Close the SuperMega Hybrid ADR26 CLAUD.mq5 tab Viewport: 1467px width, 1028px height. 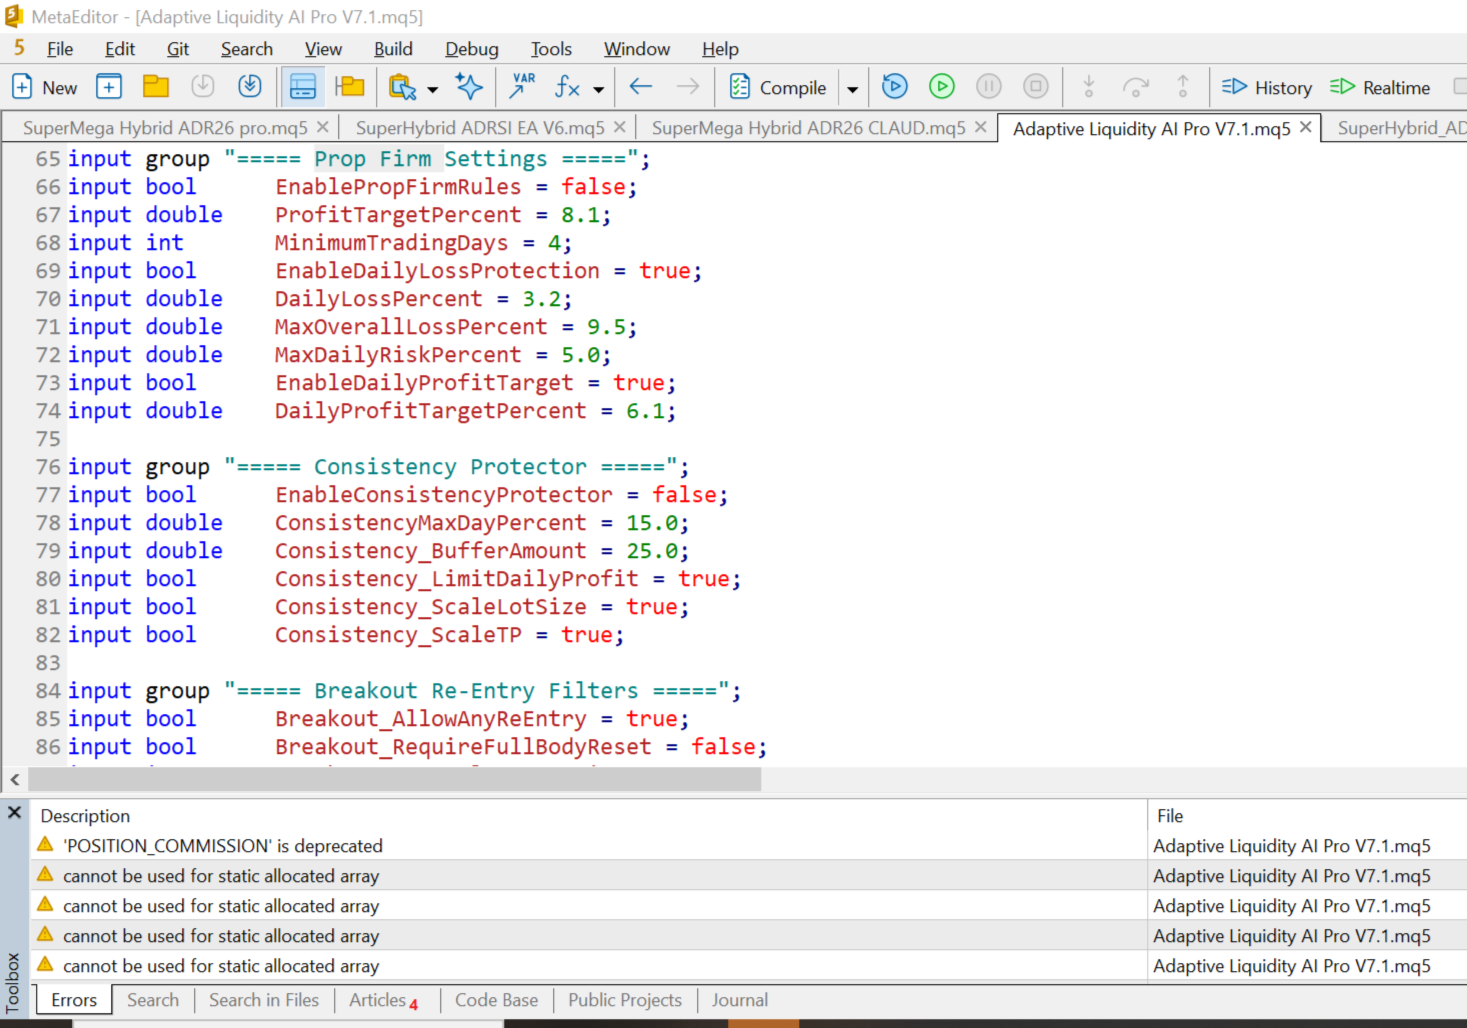(980, 127)
